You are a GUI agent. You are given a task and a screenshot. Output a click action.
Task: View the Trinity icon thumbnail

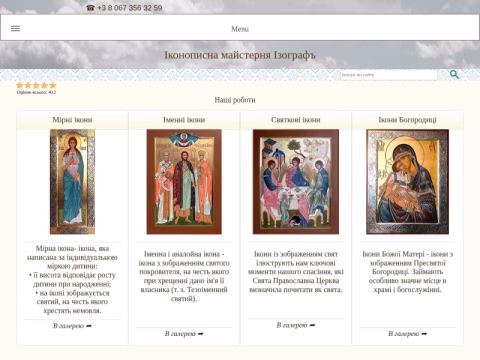296,182
